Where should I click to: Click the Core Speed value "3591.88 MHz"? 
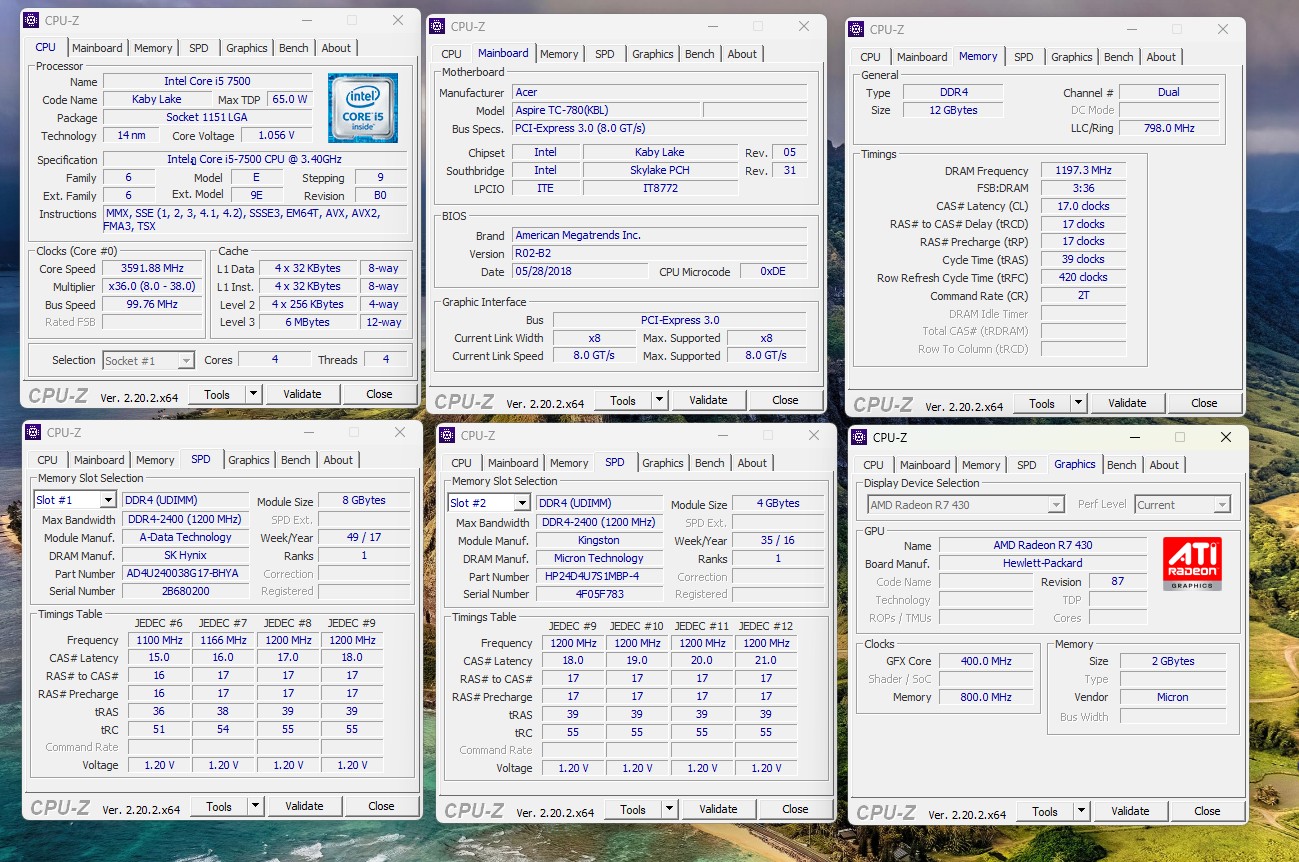(x=154, y=269)
